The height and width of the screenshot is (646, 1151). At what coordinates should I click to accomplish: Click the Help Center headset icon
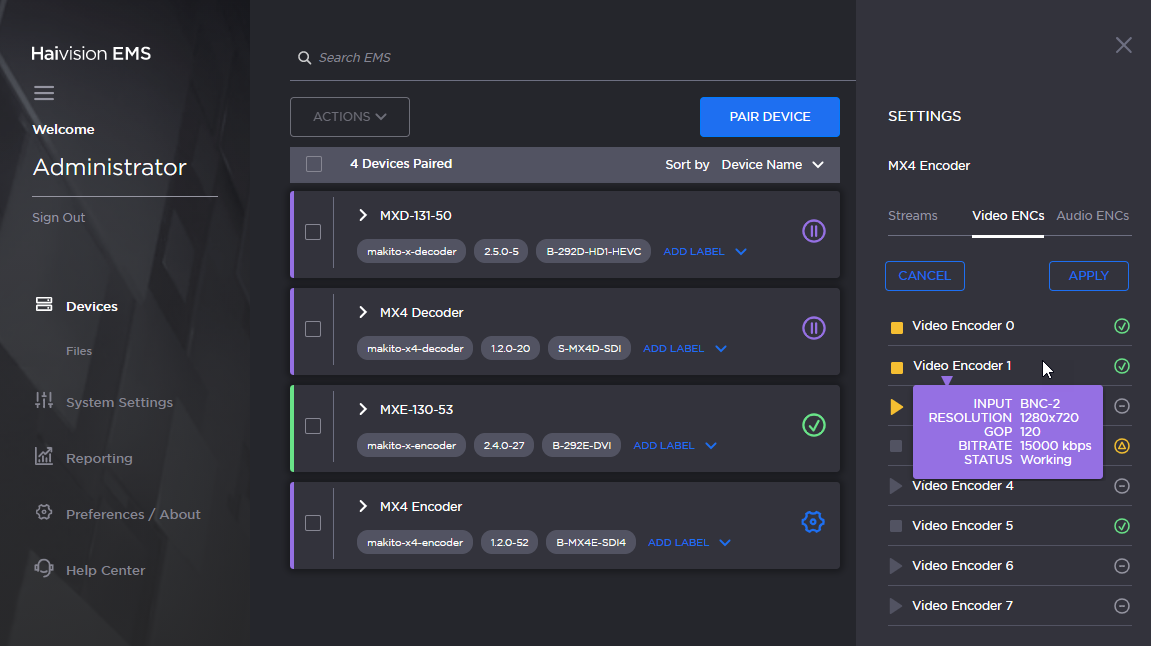[43, 569]
